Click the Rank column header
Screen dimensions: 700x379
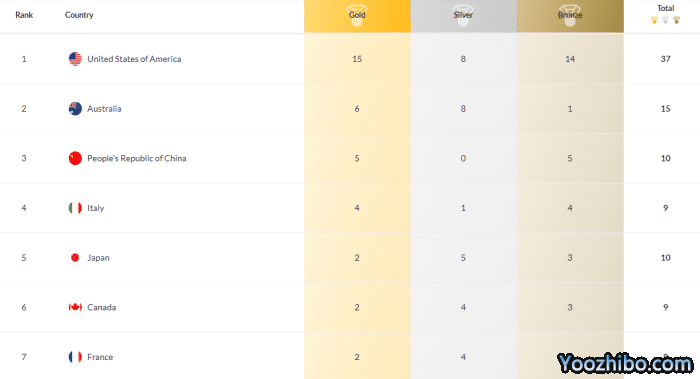[x=24, y=15]
